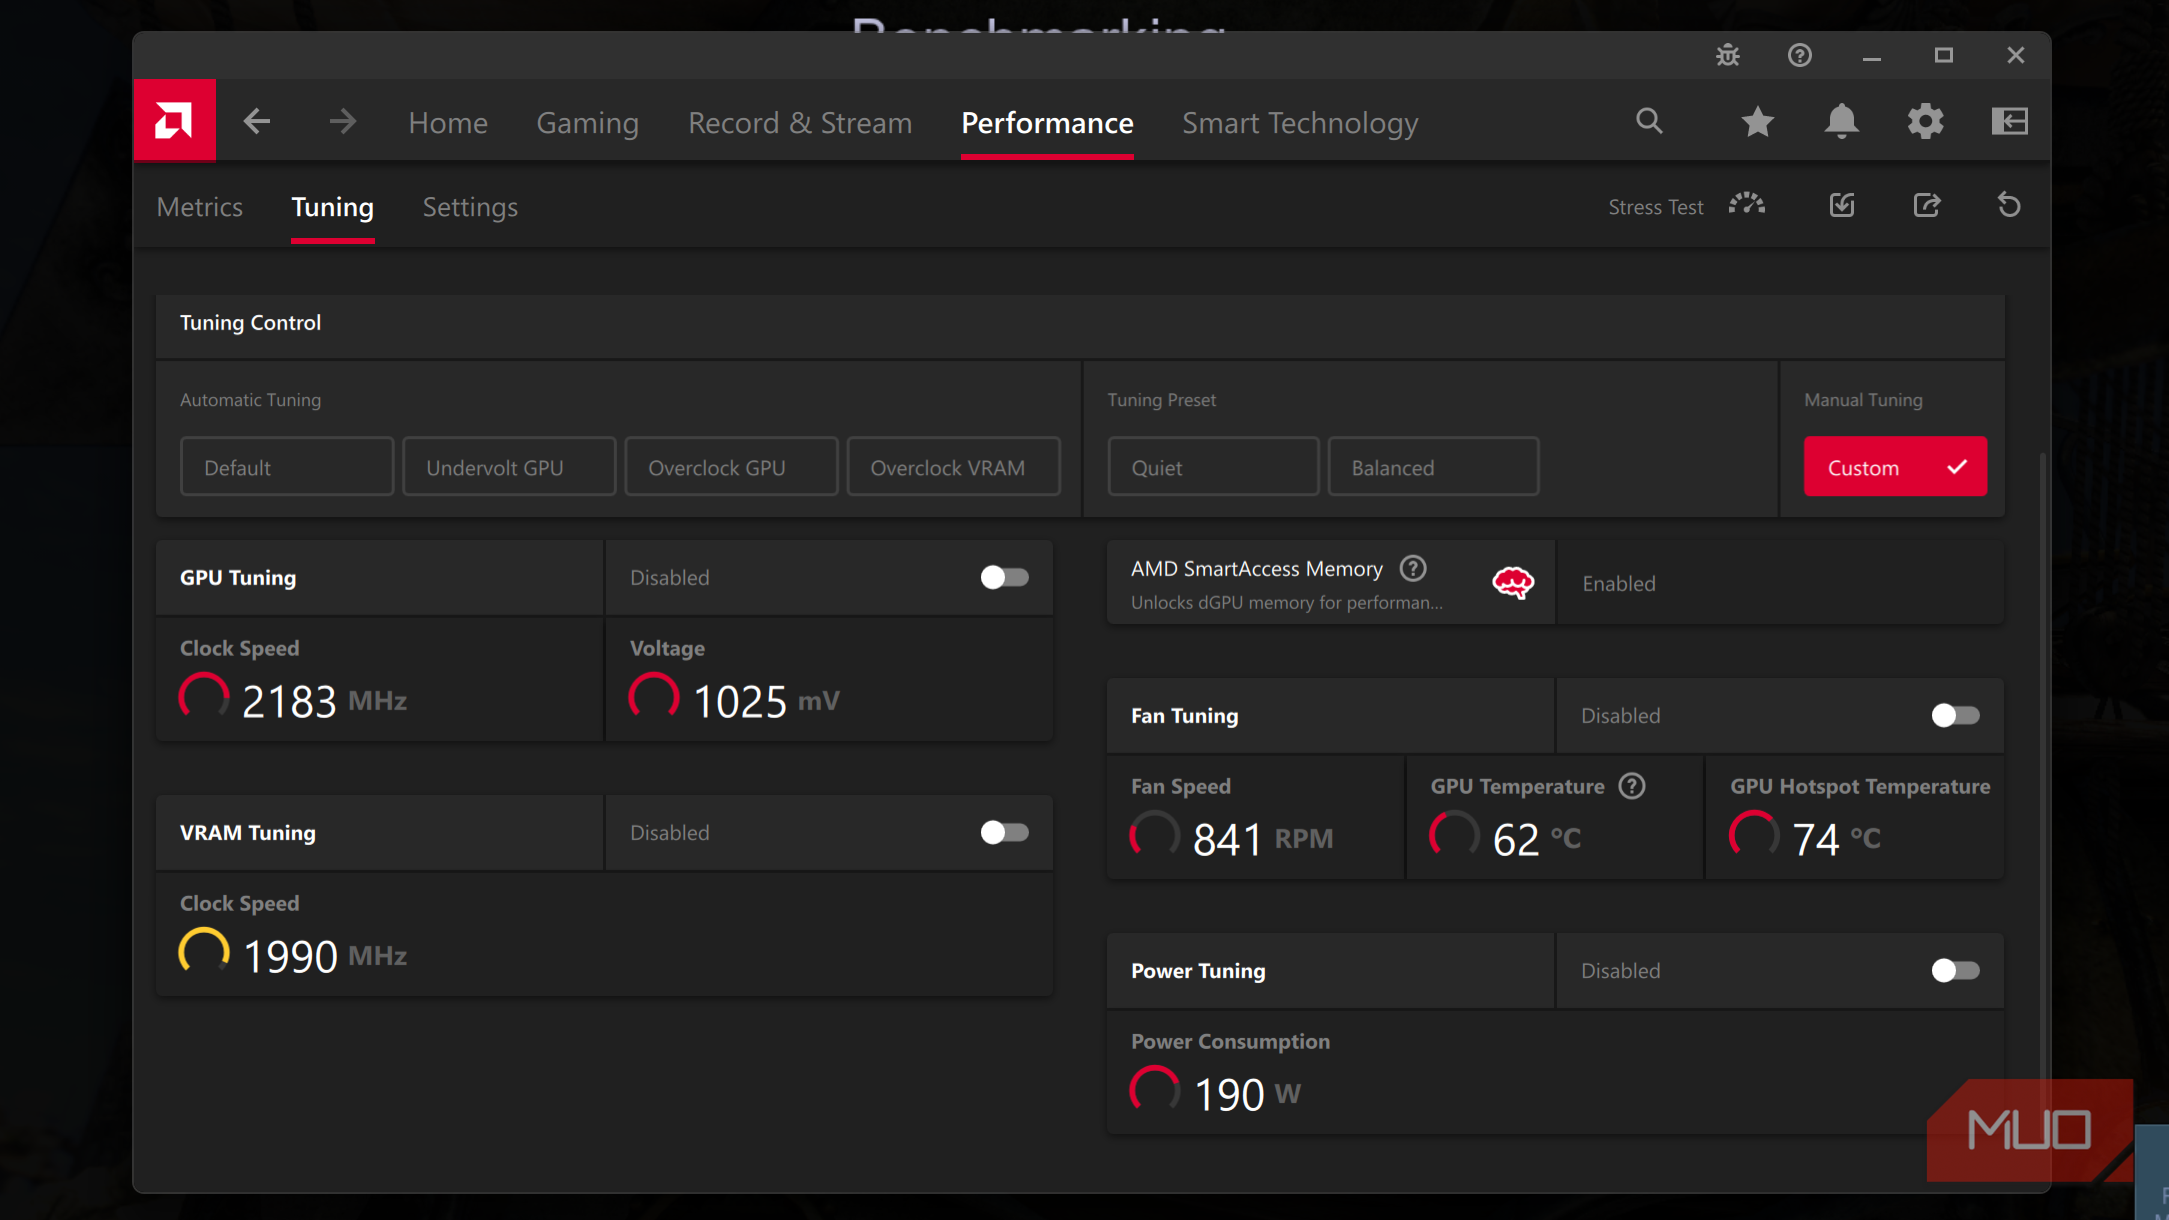
Task: Open the notifications bell icon
Action: coord(1841,122)
